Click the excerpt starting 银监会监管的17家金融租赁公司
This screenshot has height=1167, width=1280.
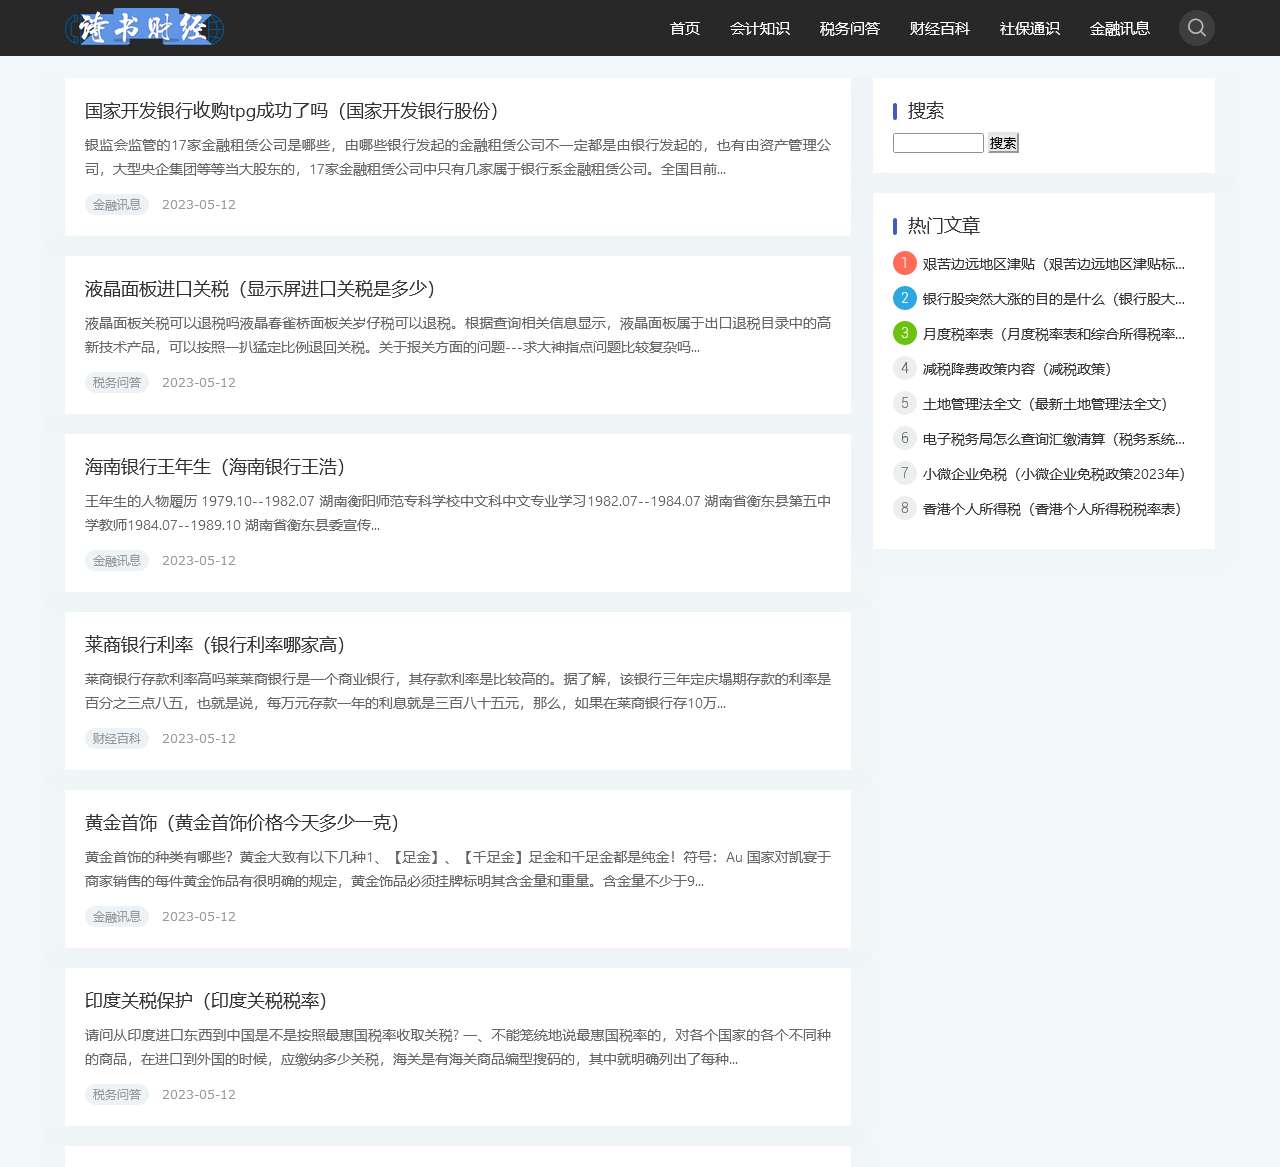tap(458, 157)
